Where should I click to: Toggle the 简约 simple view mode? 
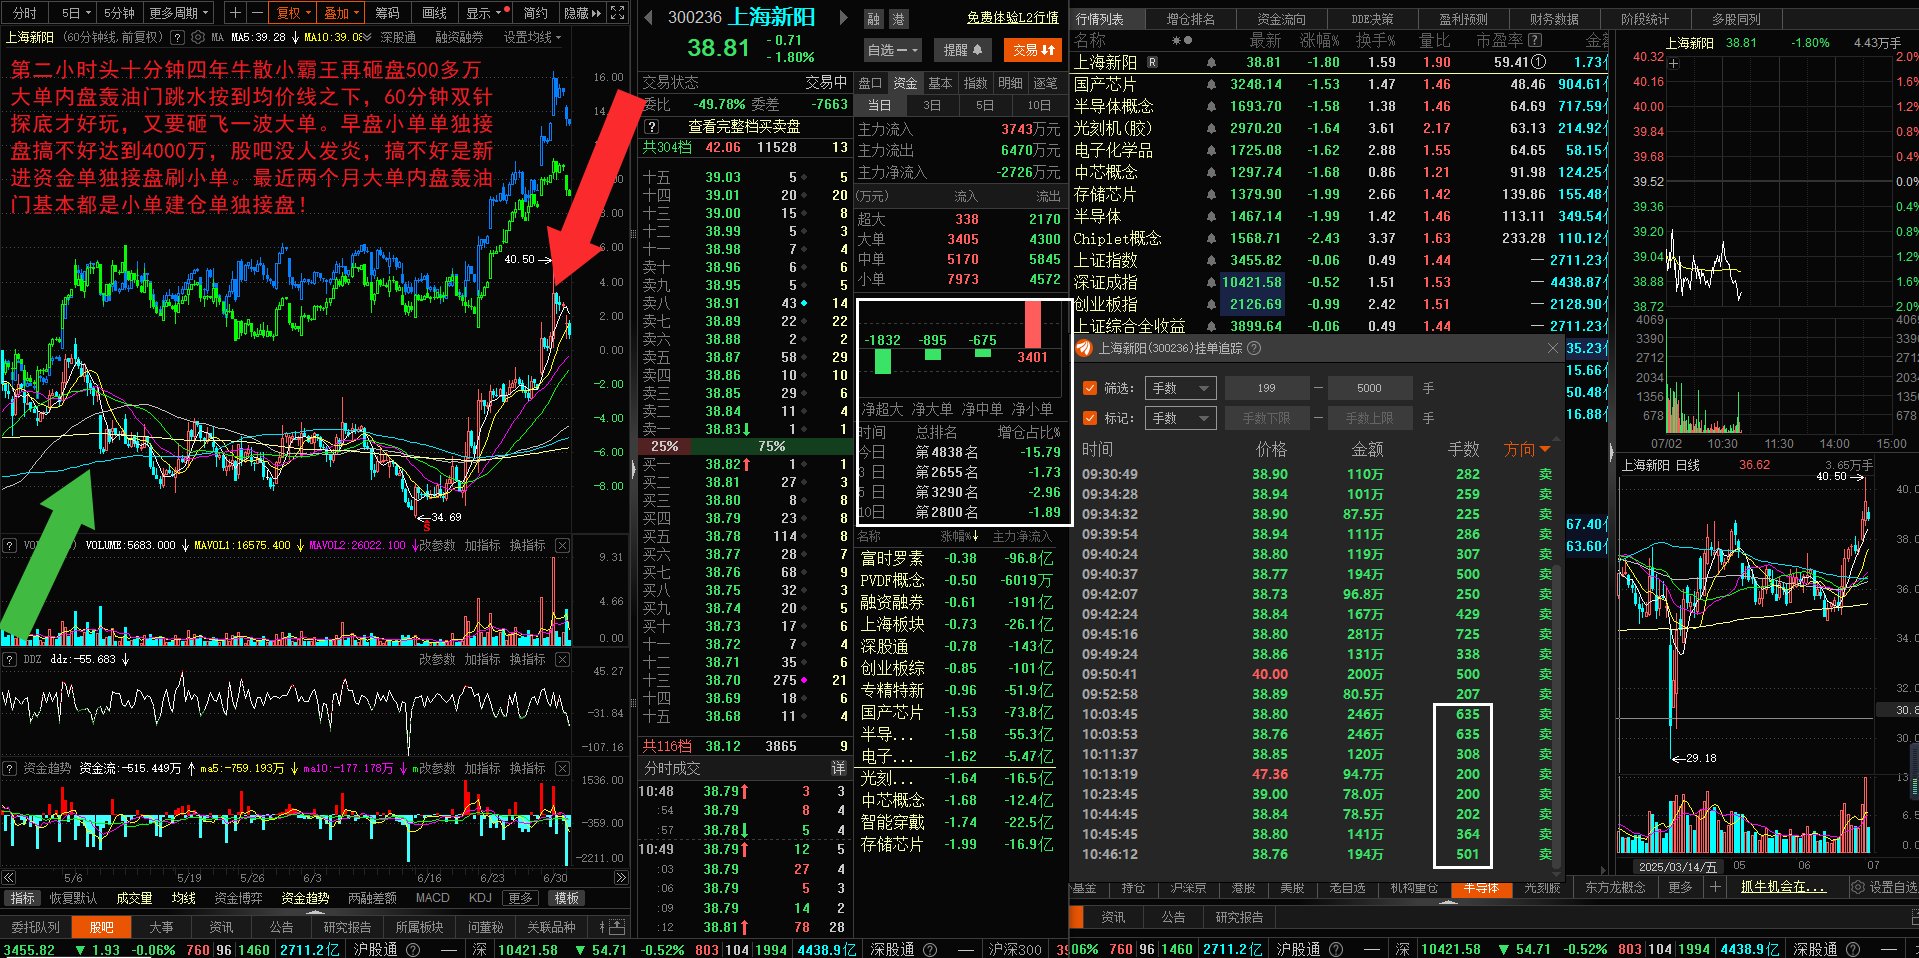click(536, 13)
